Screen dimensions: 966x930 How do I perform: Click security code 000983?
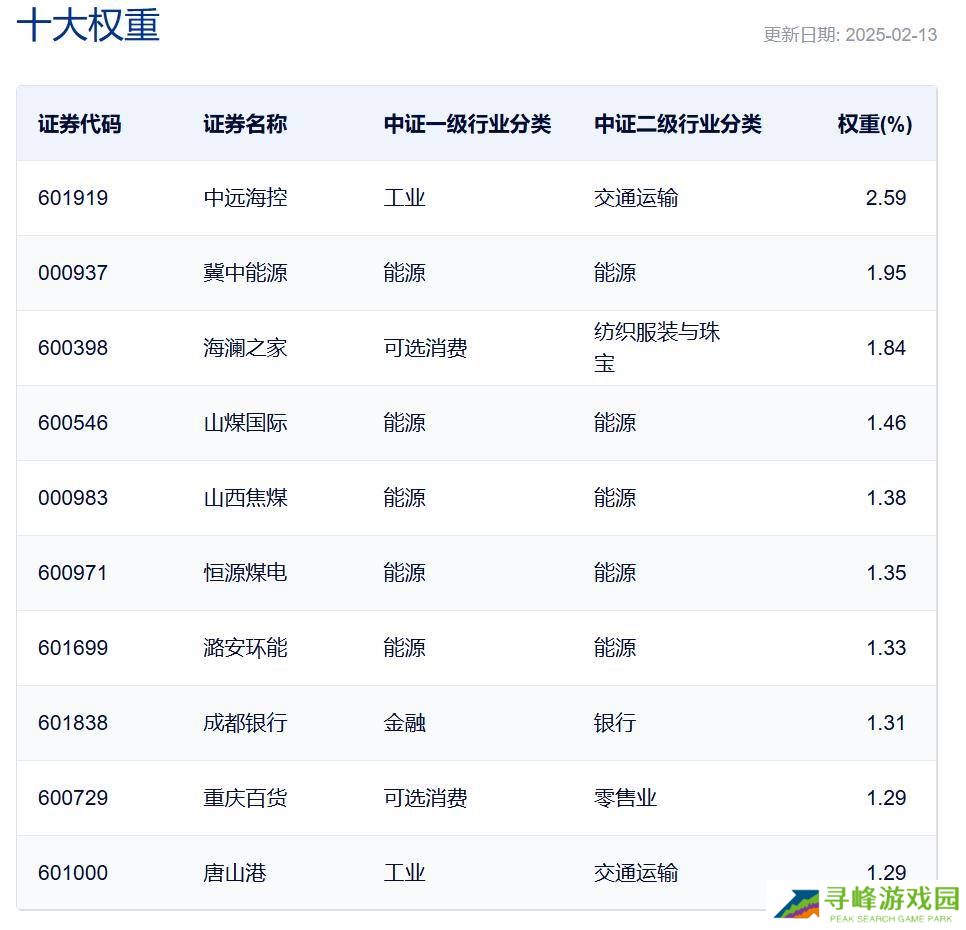tap(73, 498)
